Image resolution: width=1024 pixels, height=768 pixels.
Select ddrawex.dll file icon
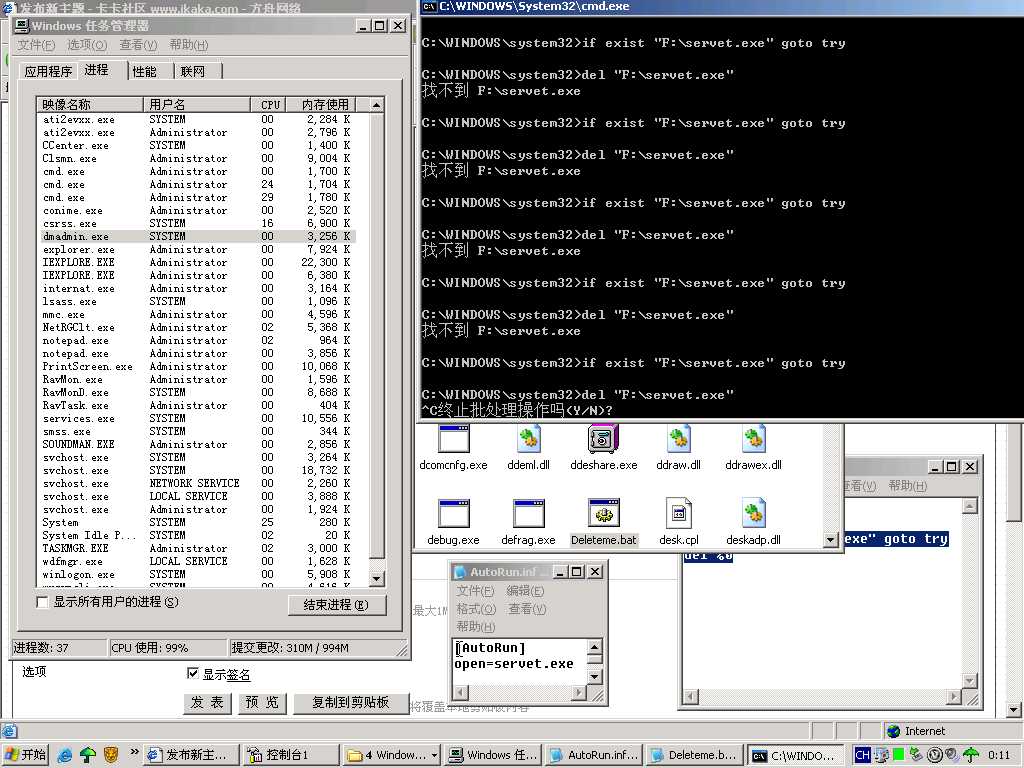click(754, 440)
